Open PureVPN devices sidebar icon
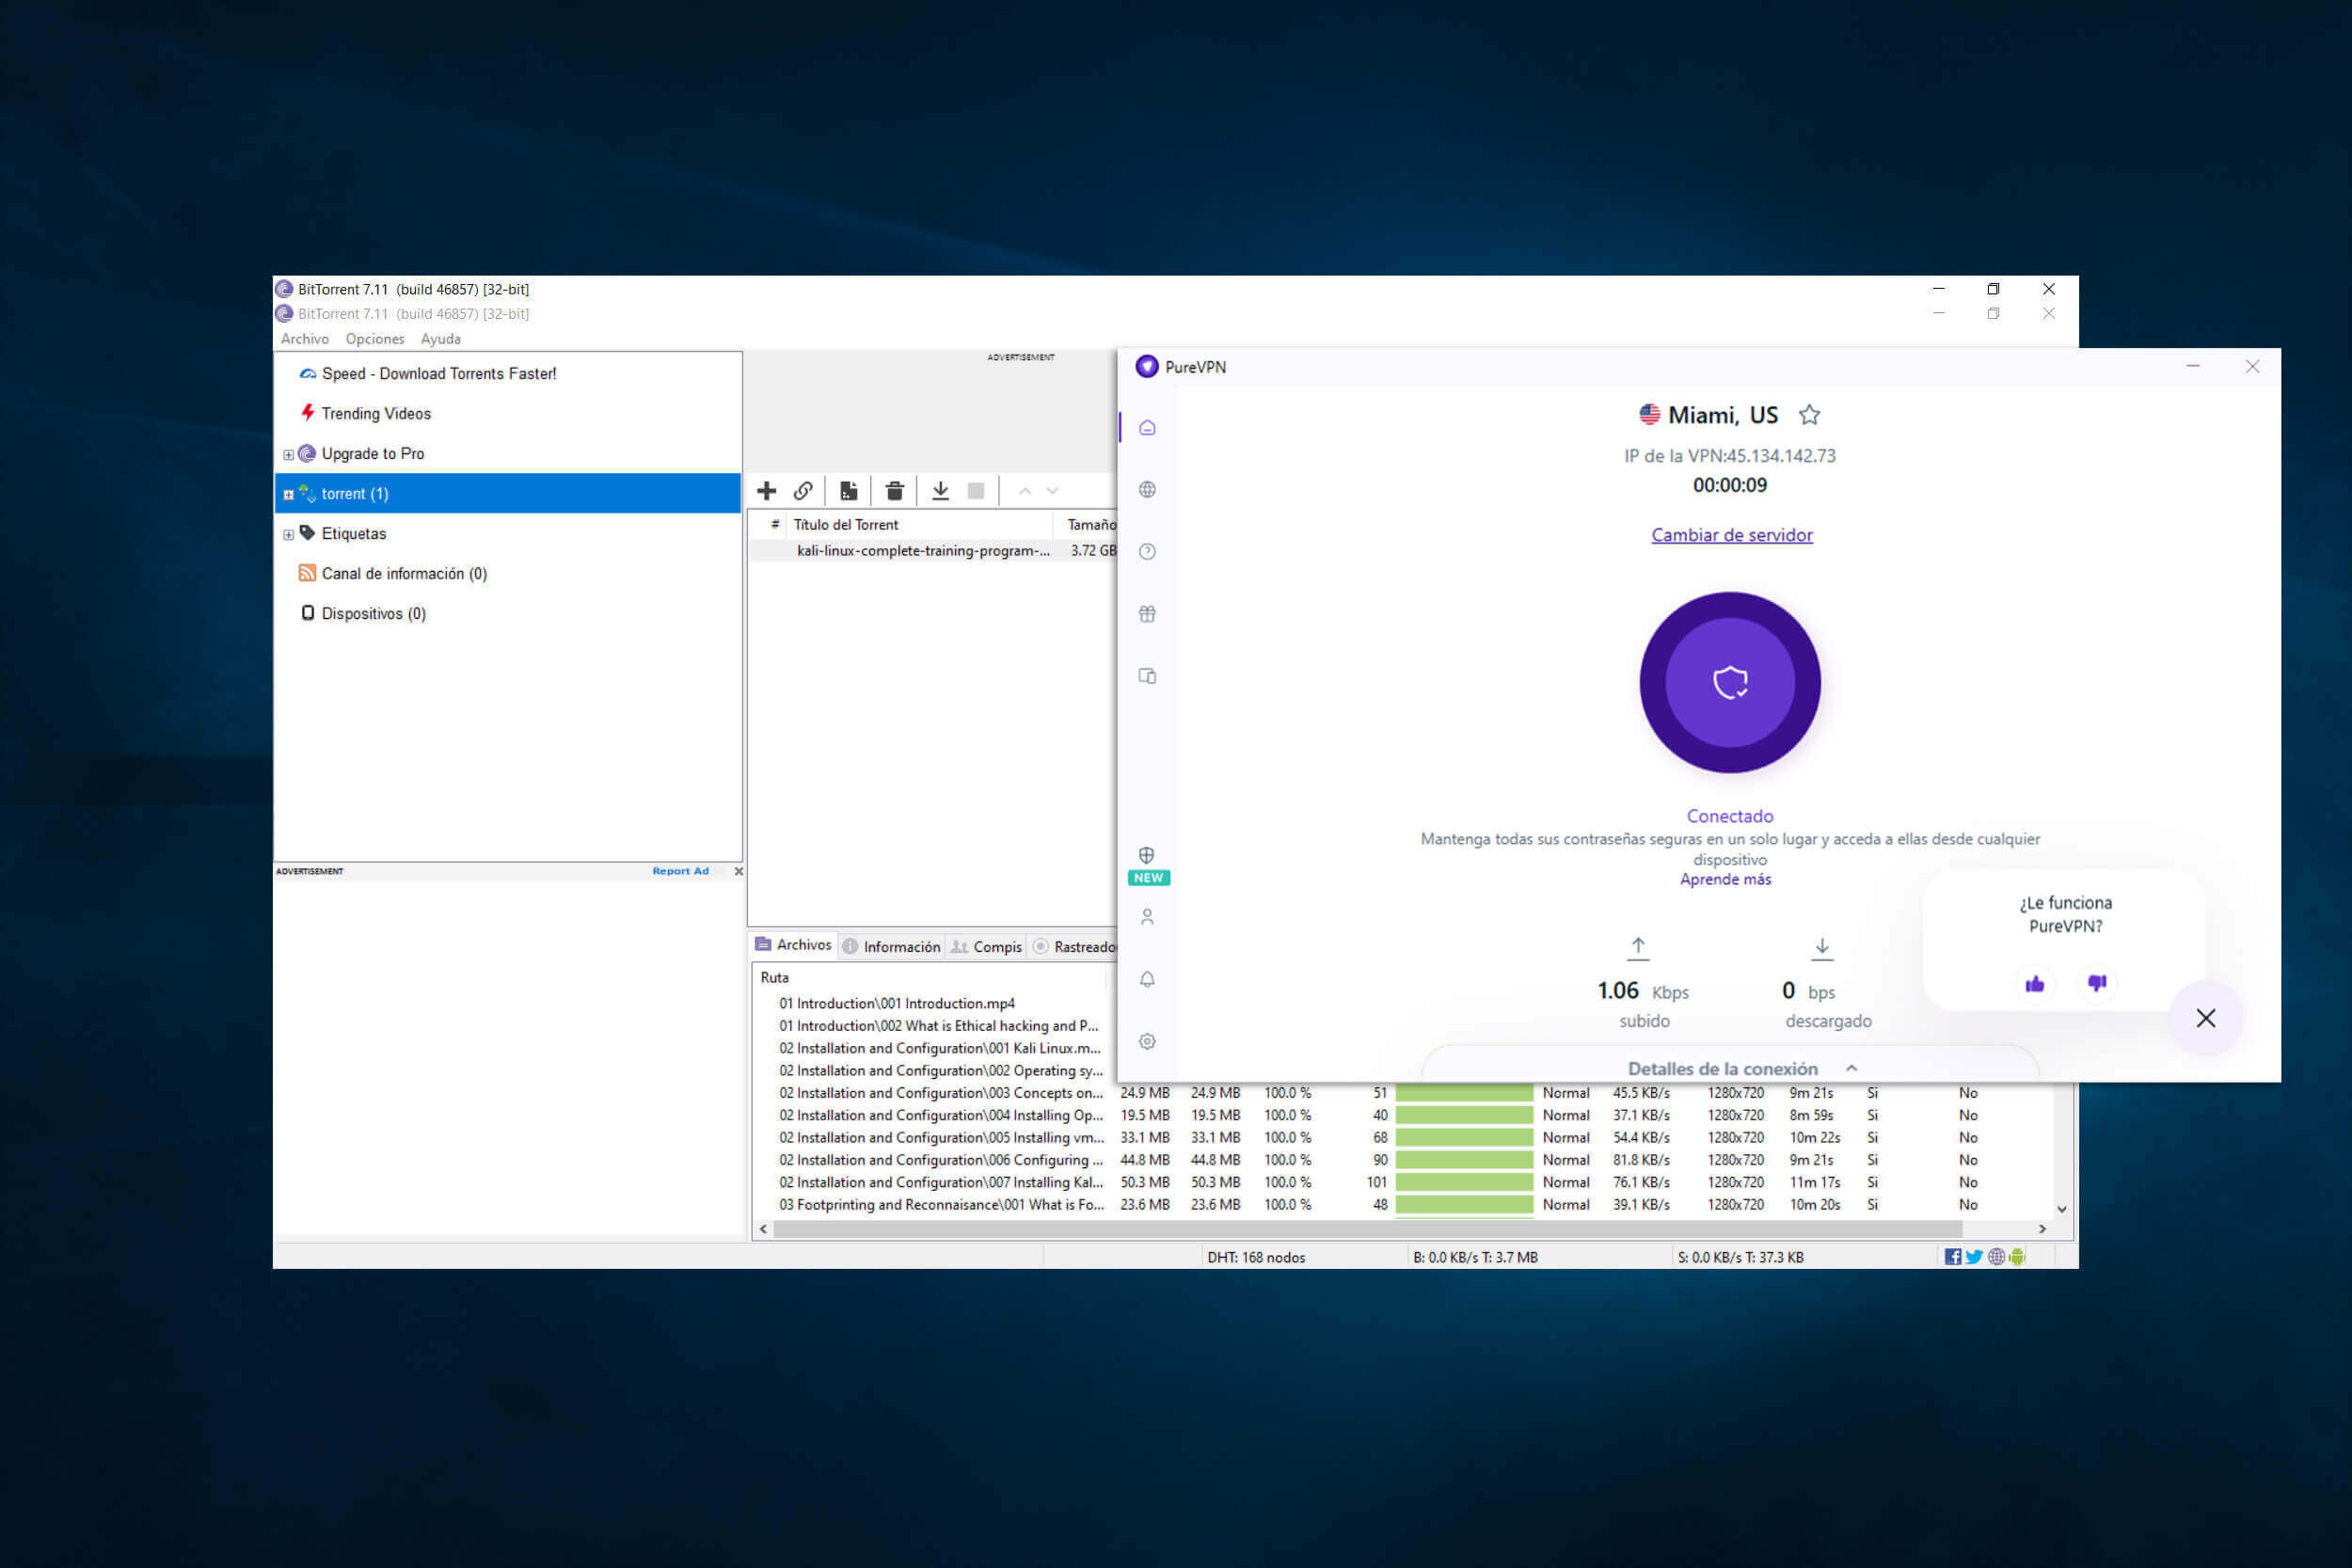2352x1568 pixels. 1147,676
